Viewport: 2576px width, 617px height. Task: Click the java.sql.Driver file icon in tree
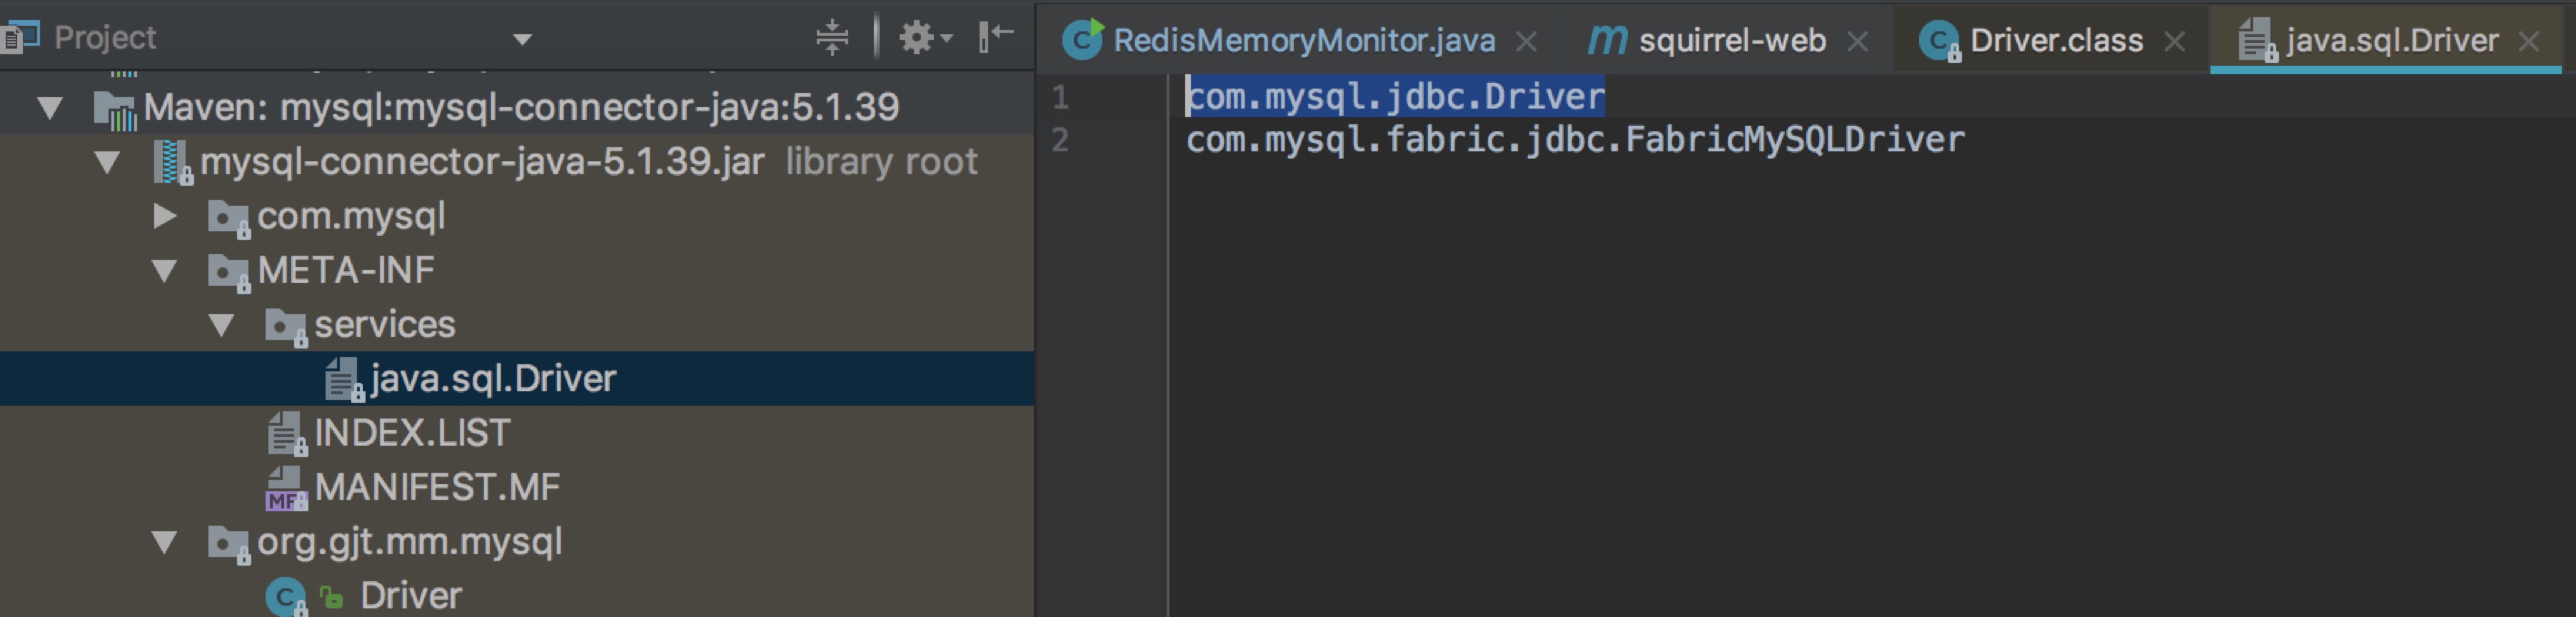tap(345, 380)
